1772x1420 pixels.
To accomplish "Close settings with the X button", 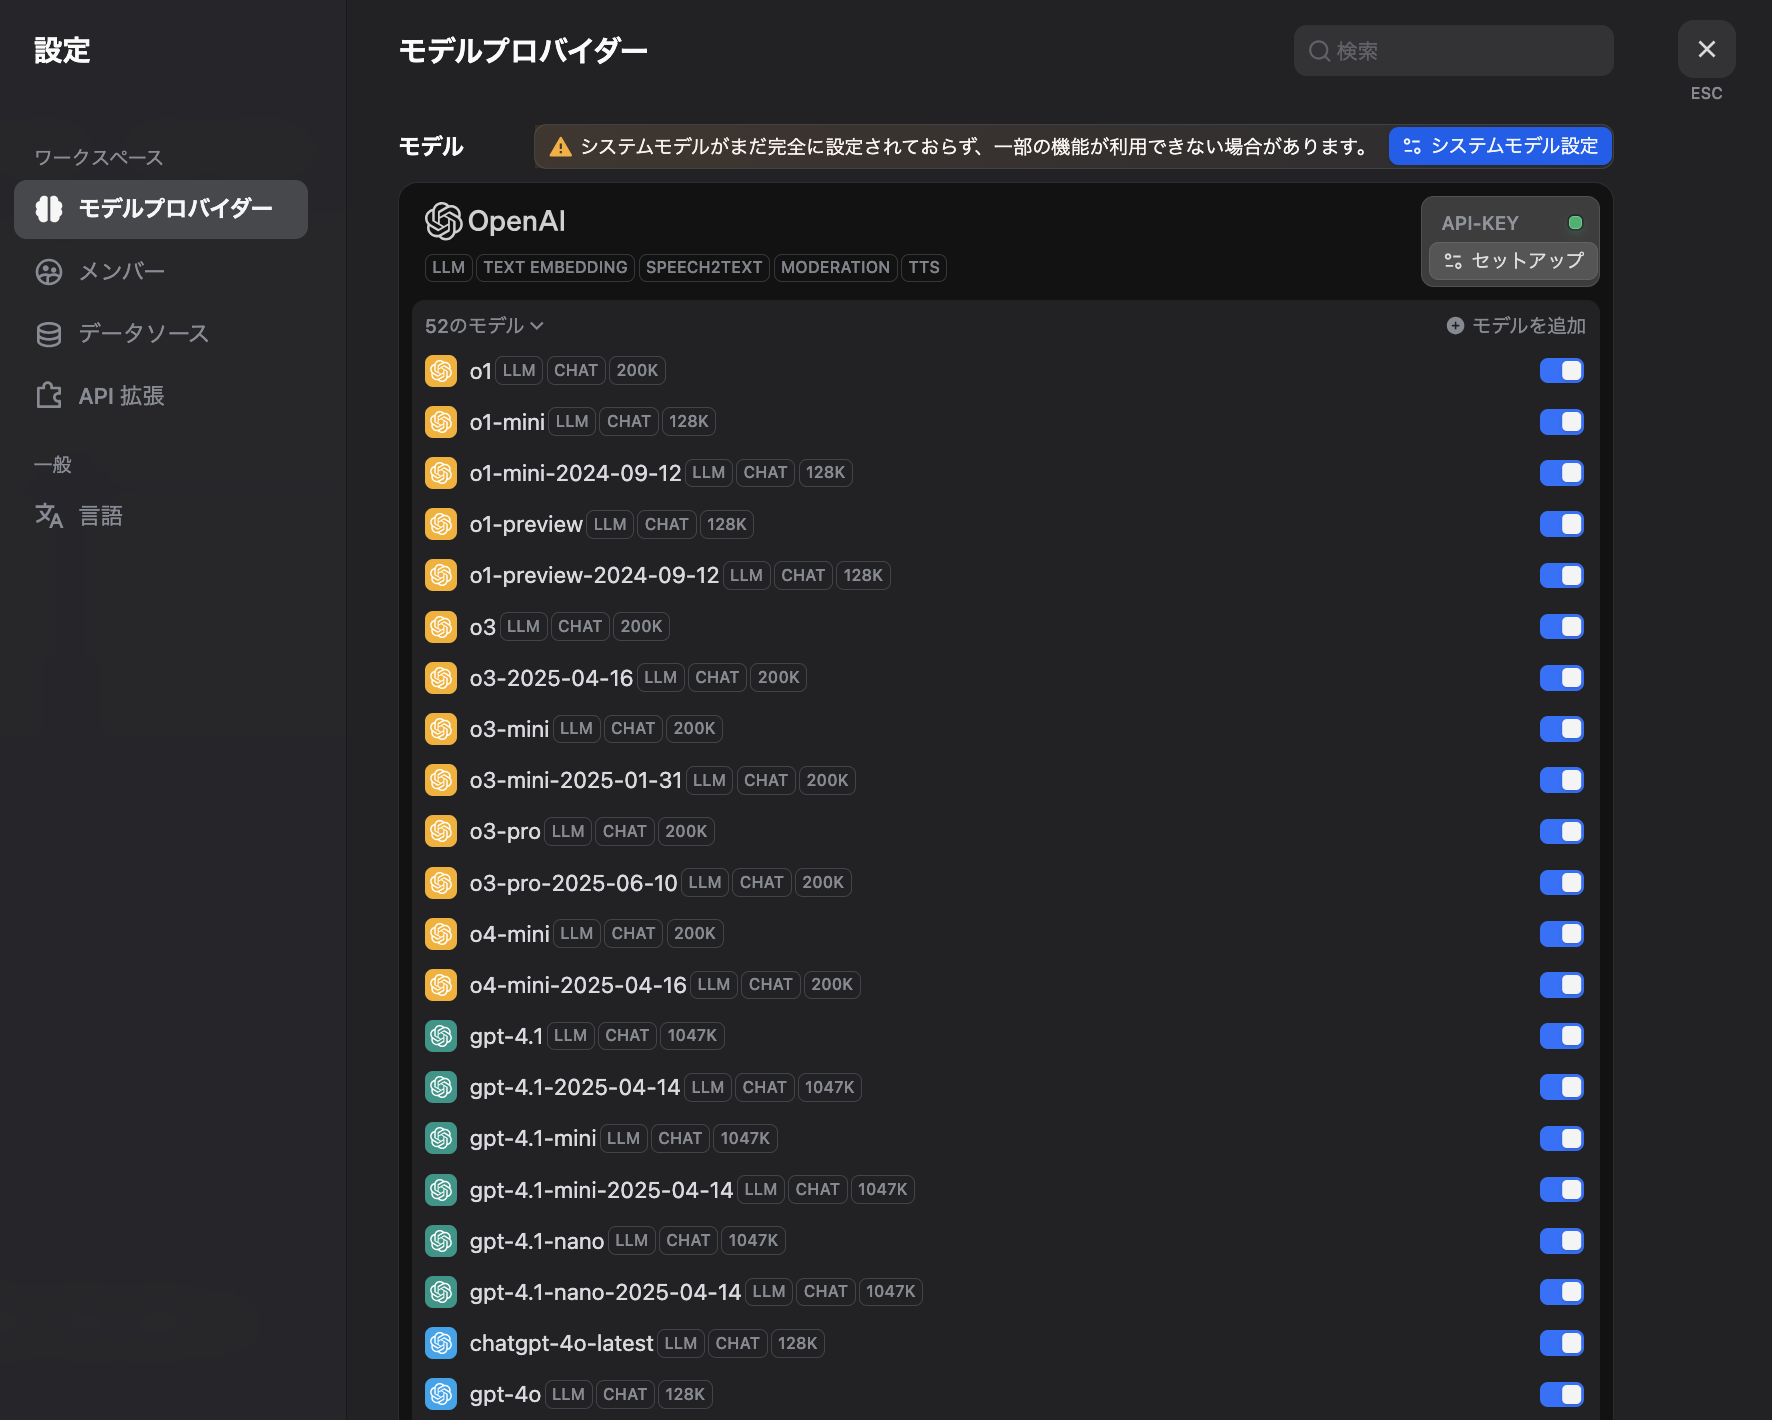I will point(1707,49).
